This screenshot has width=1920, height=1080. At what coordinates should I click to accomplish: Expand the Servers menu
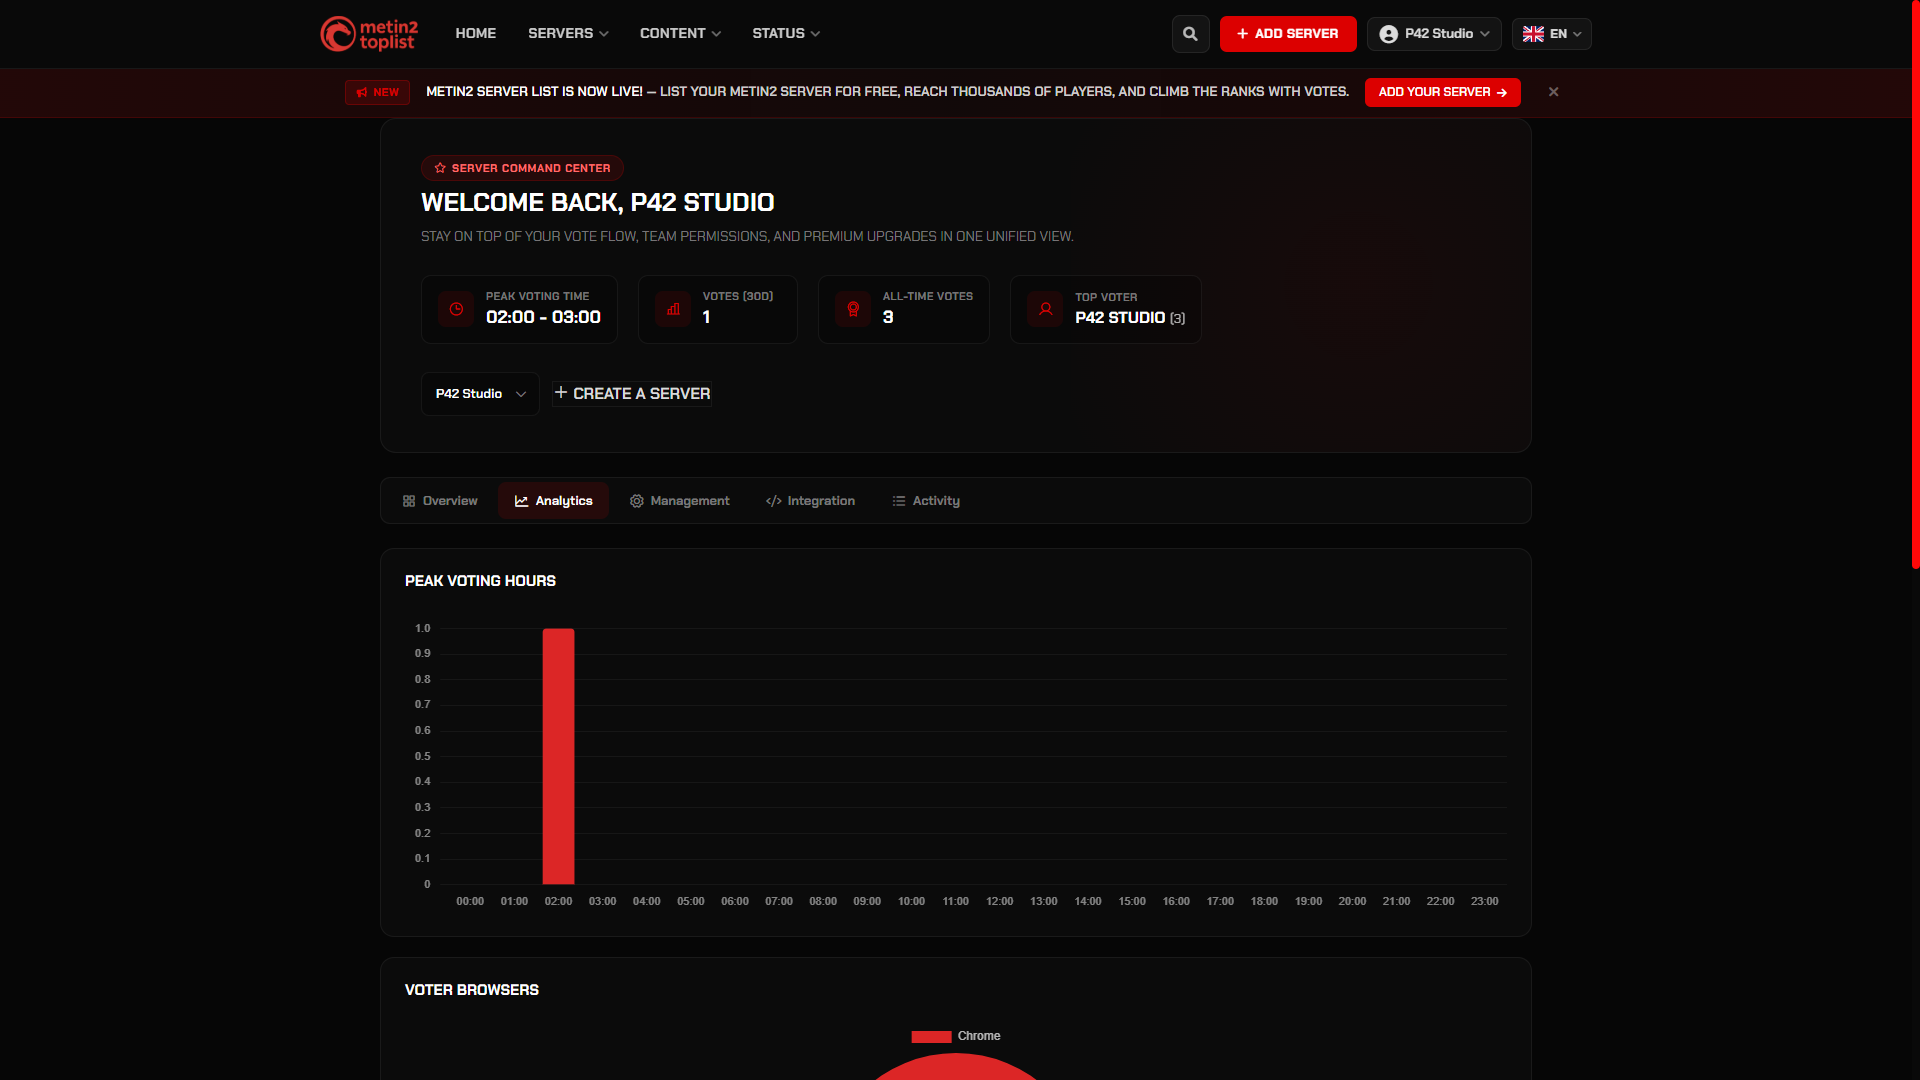[568, 34]
